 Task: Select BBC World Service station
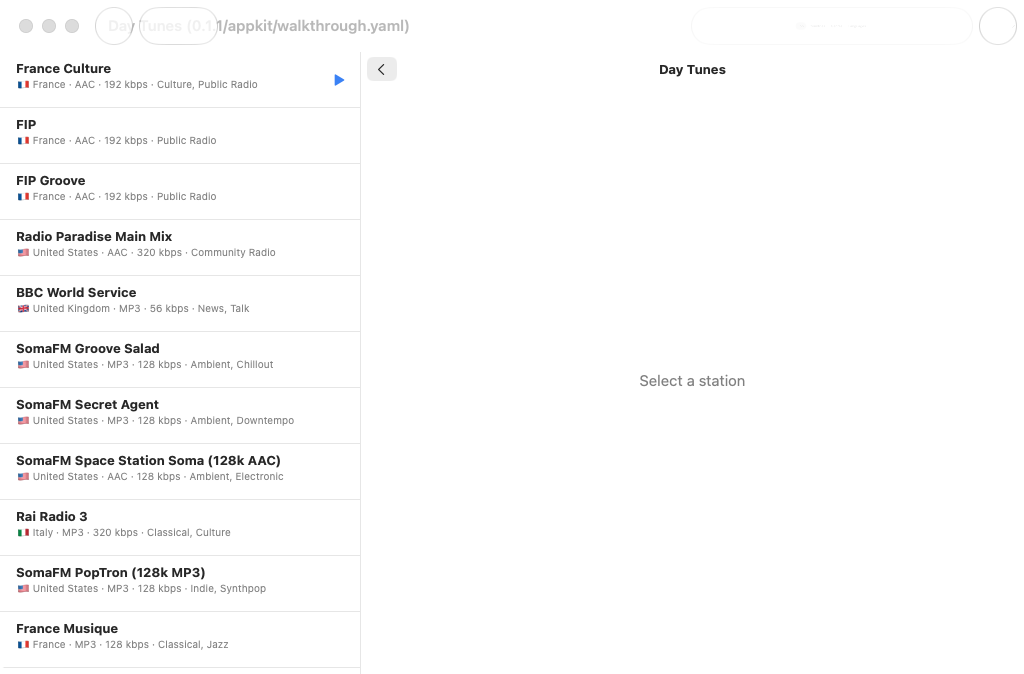click(180, 304)
